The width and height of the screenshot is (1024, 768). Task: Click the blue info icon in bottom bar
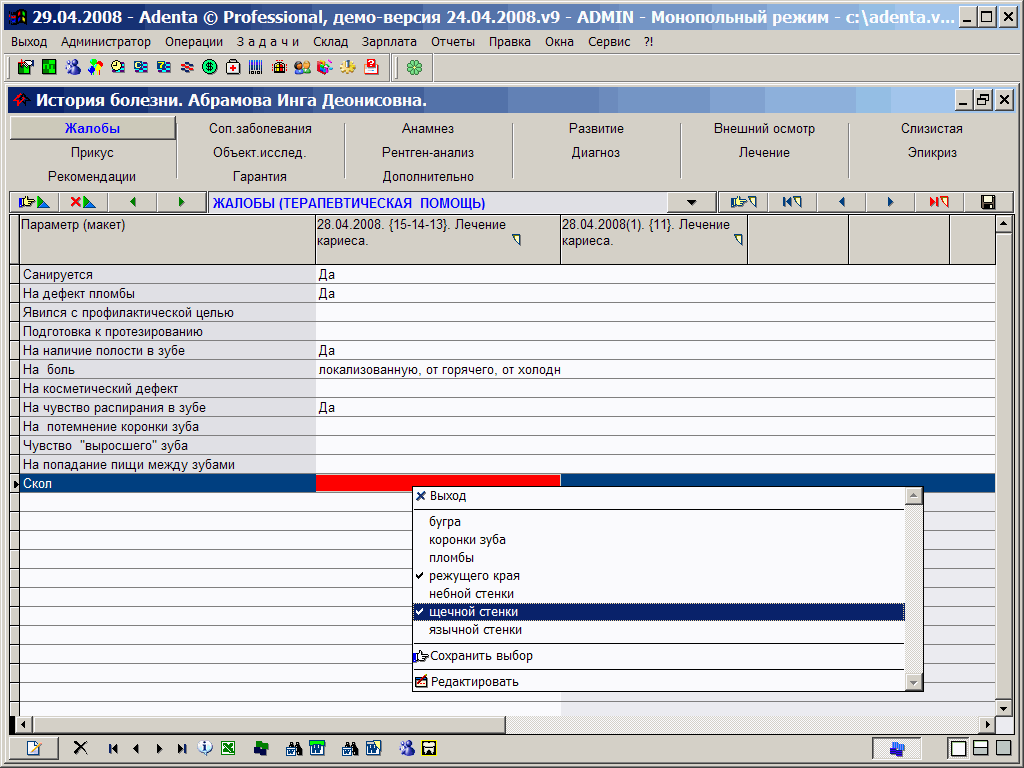coord(205,748)
